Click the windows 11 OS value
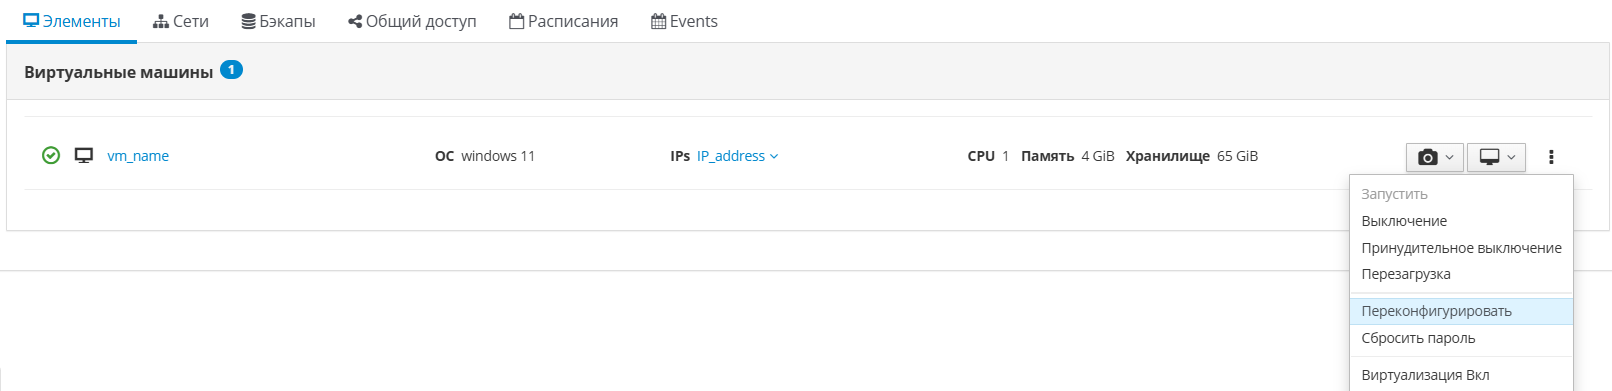 point(498,156)
